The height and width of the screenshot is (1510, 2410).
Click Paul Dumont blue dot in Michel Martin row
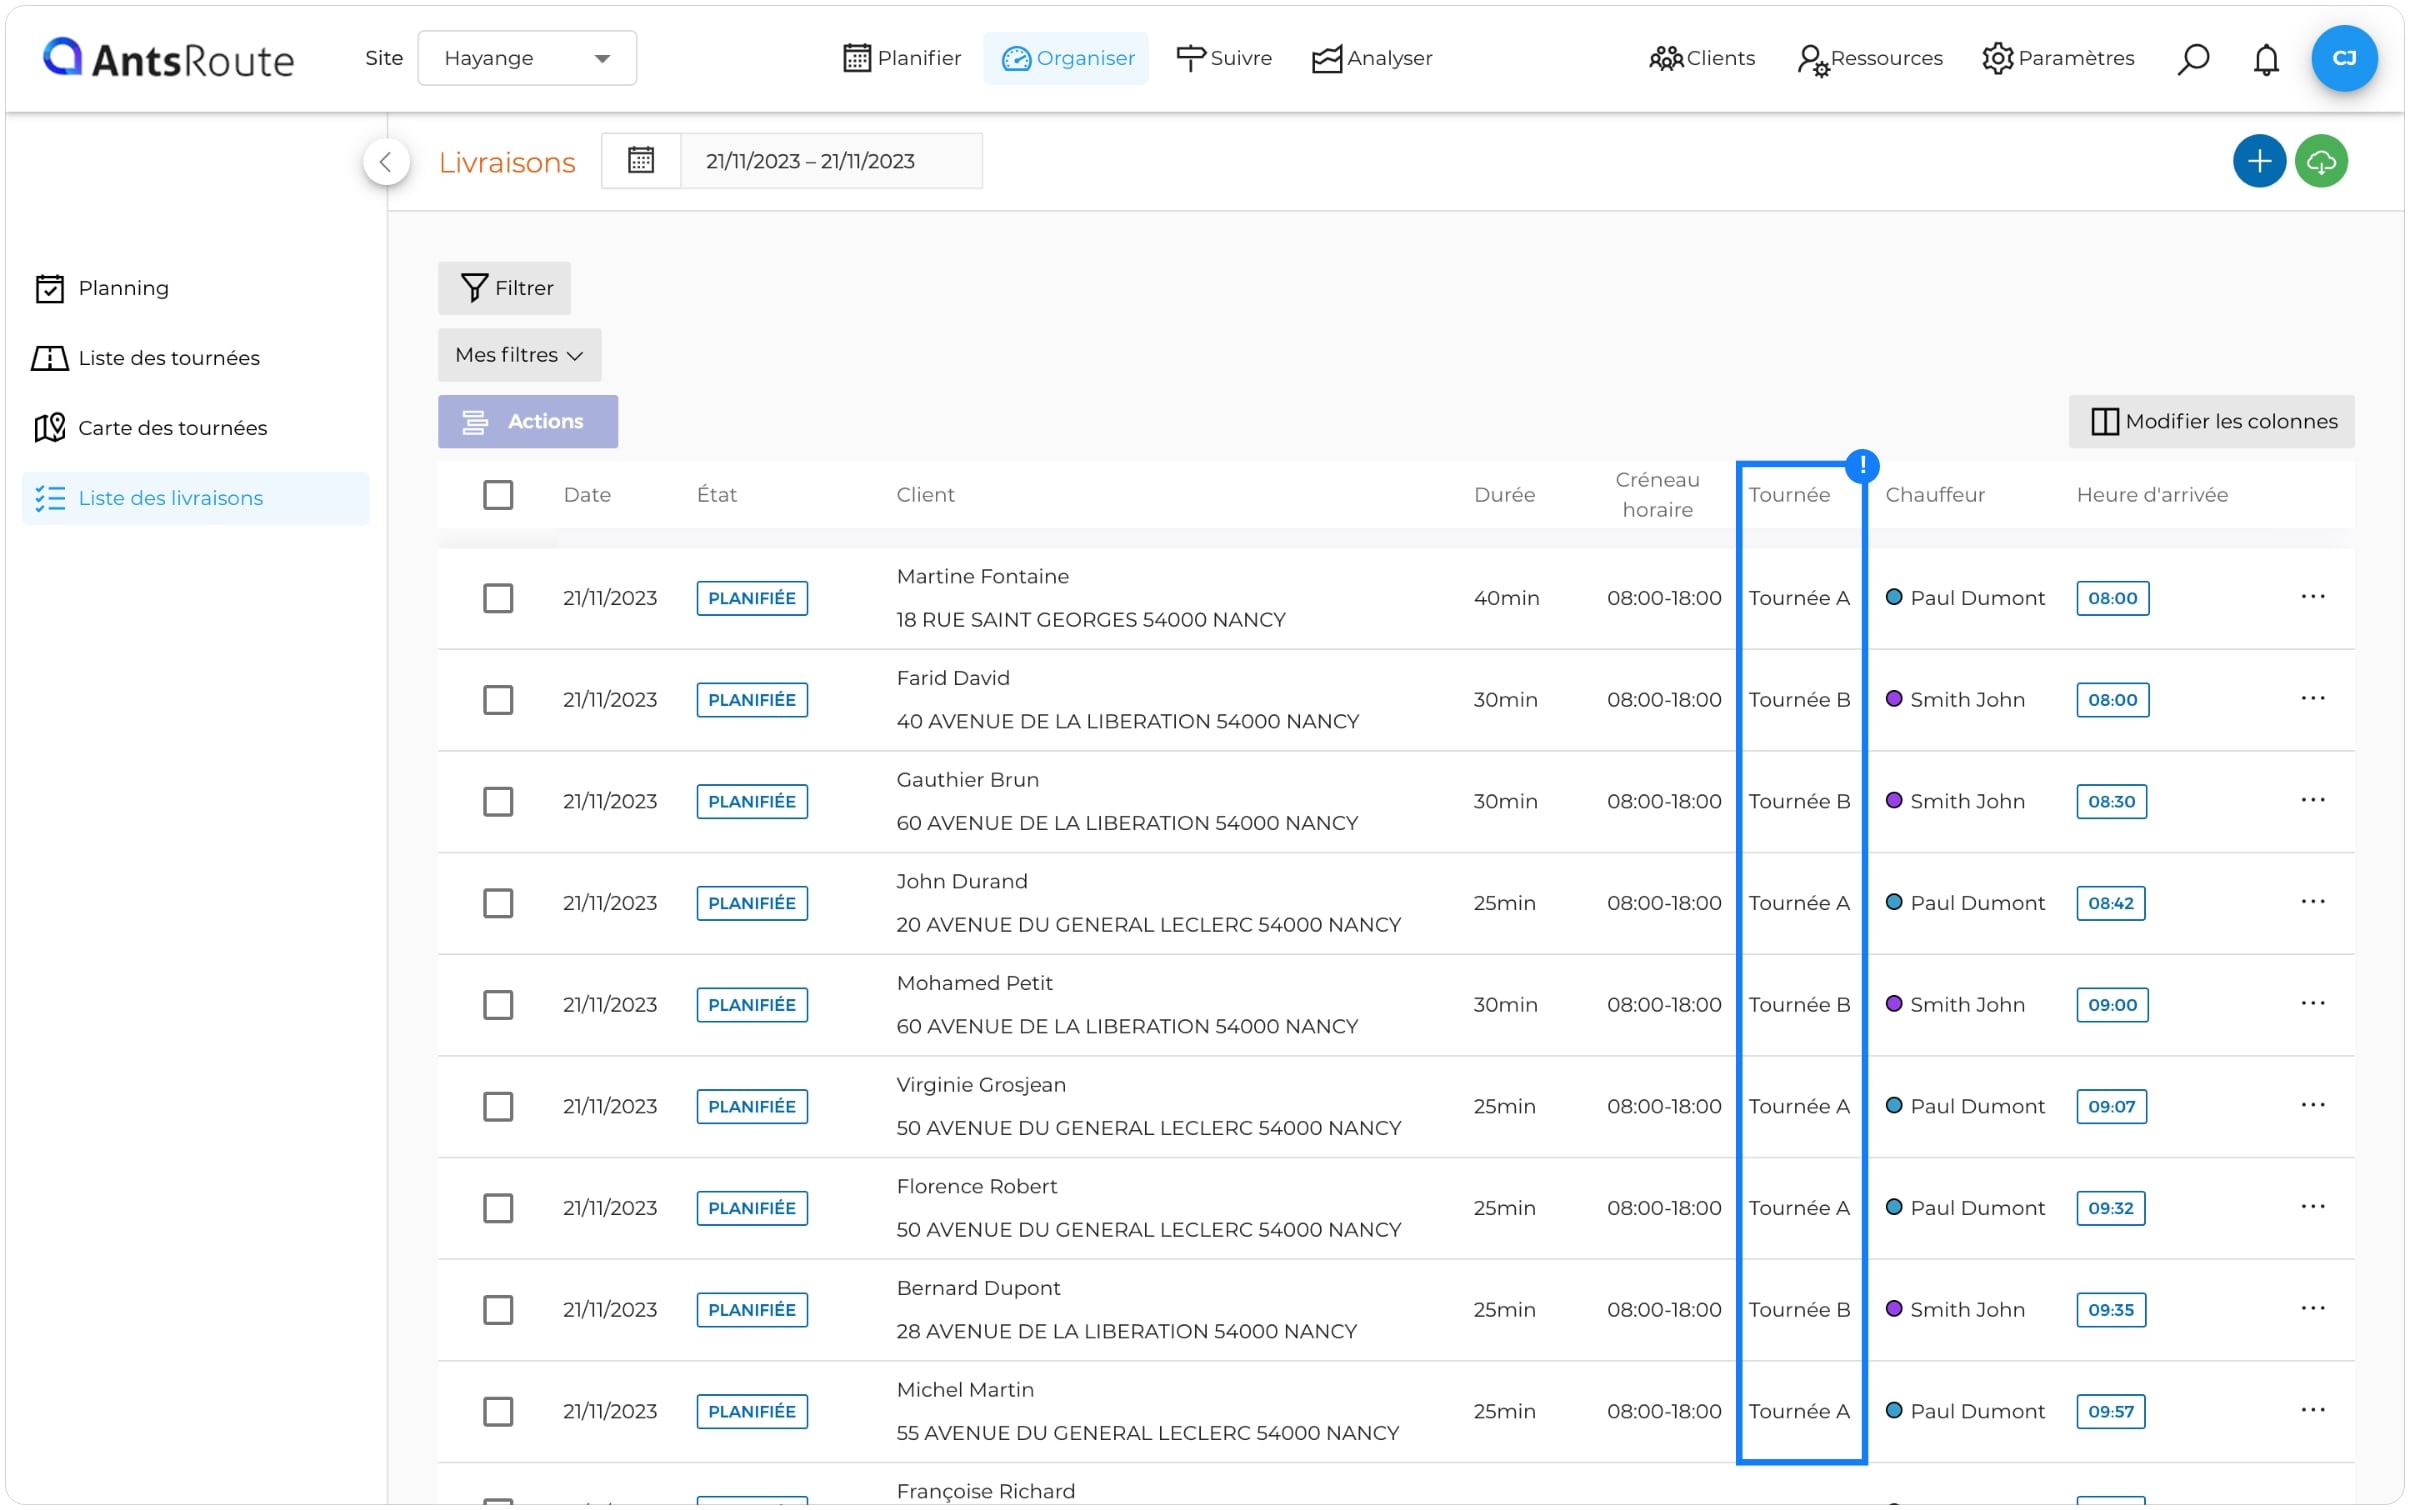[x=1893, y=1411]
